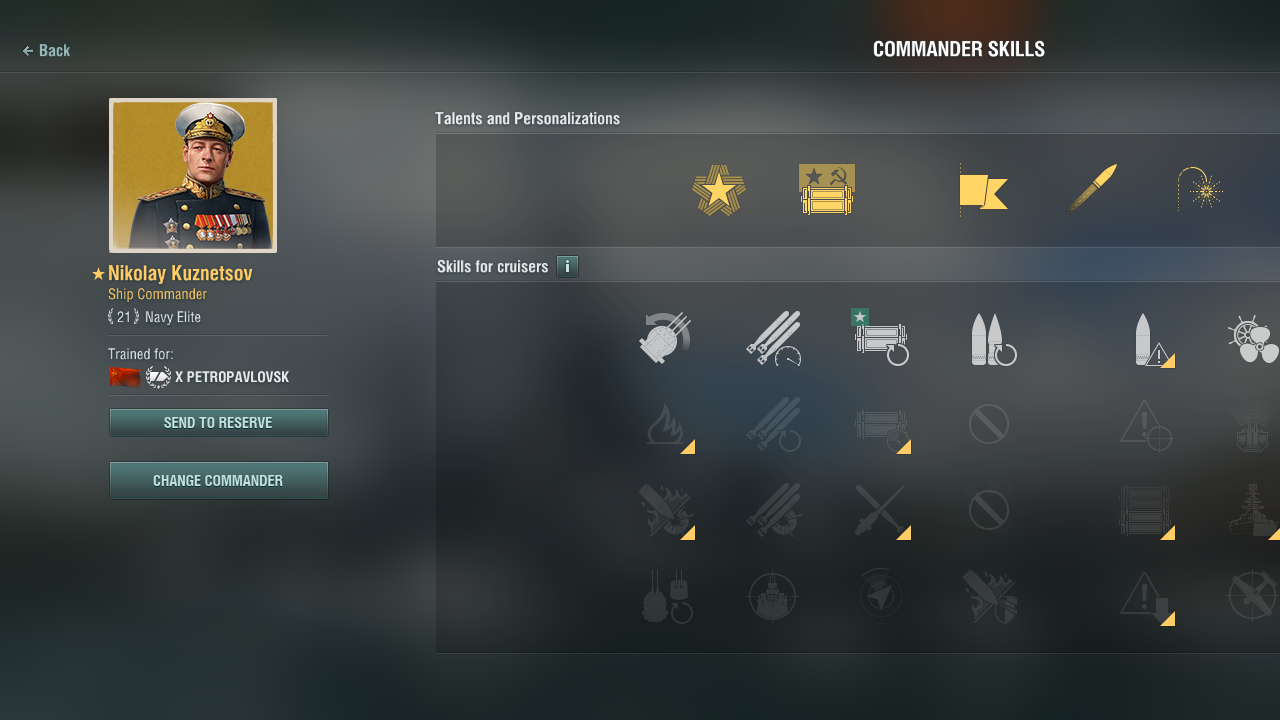Screen dimensions: 1280x720
Task: Select the starred torpedo reload skill
Action: pyautogui.click(x=880, y=338)
